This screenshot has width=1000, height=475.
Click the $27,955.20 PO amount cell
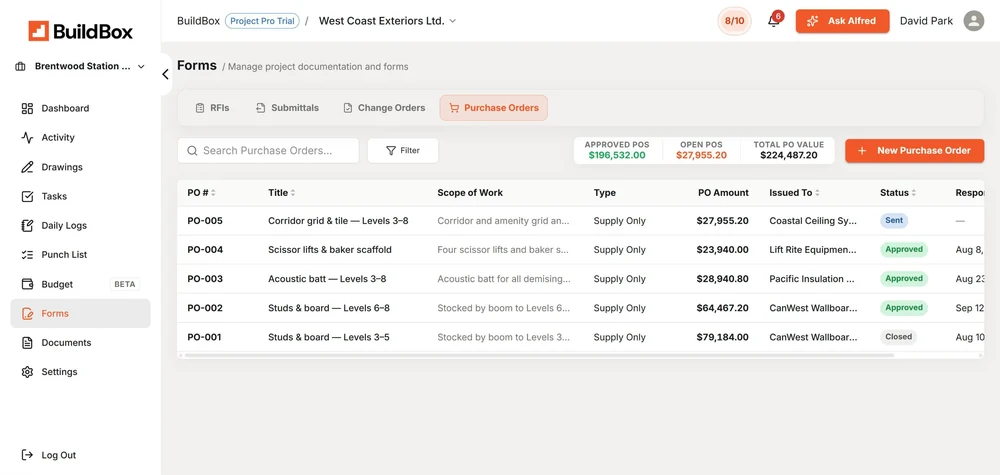(x=723, y=221)
